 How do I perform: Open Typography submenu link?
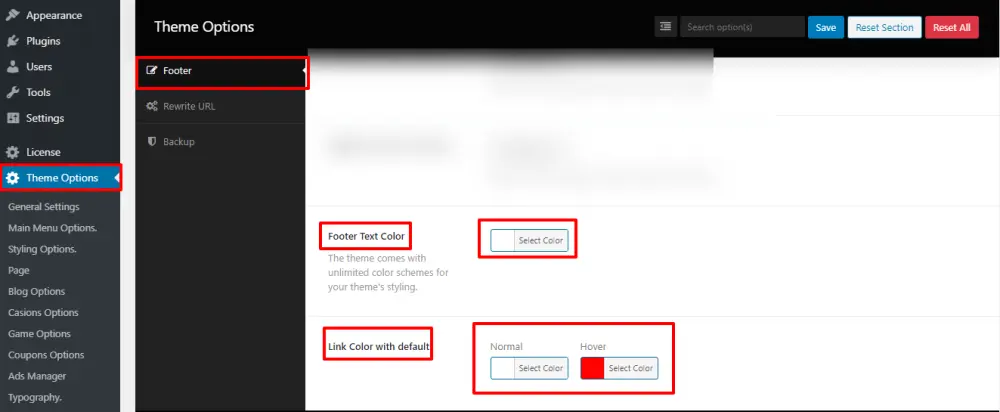click(x=34, y=397)
